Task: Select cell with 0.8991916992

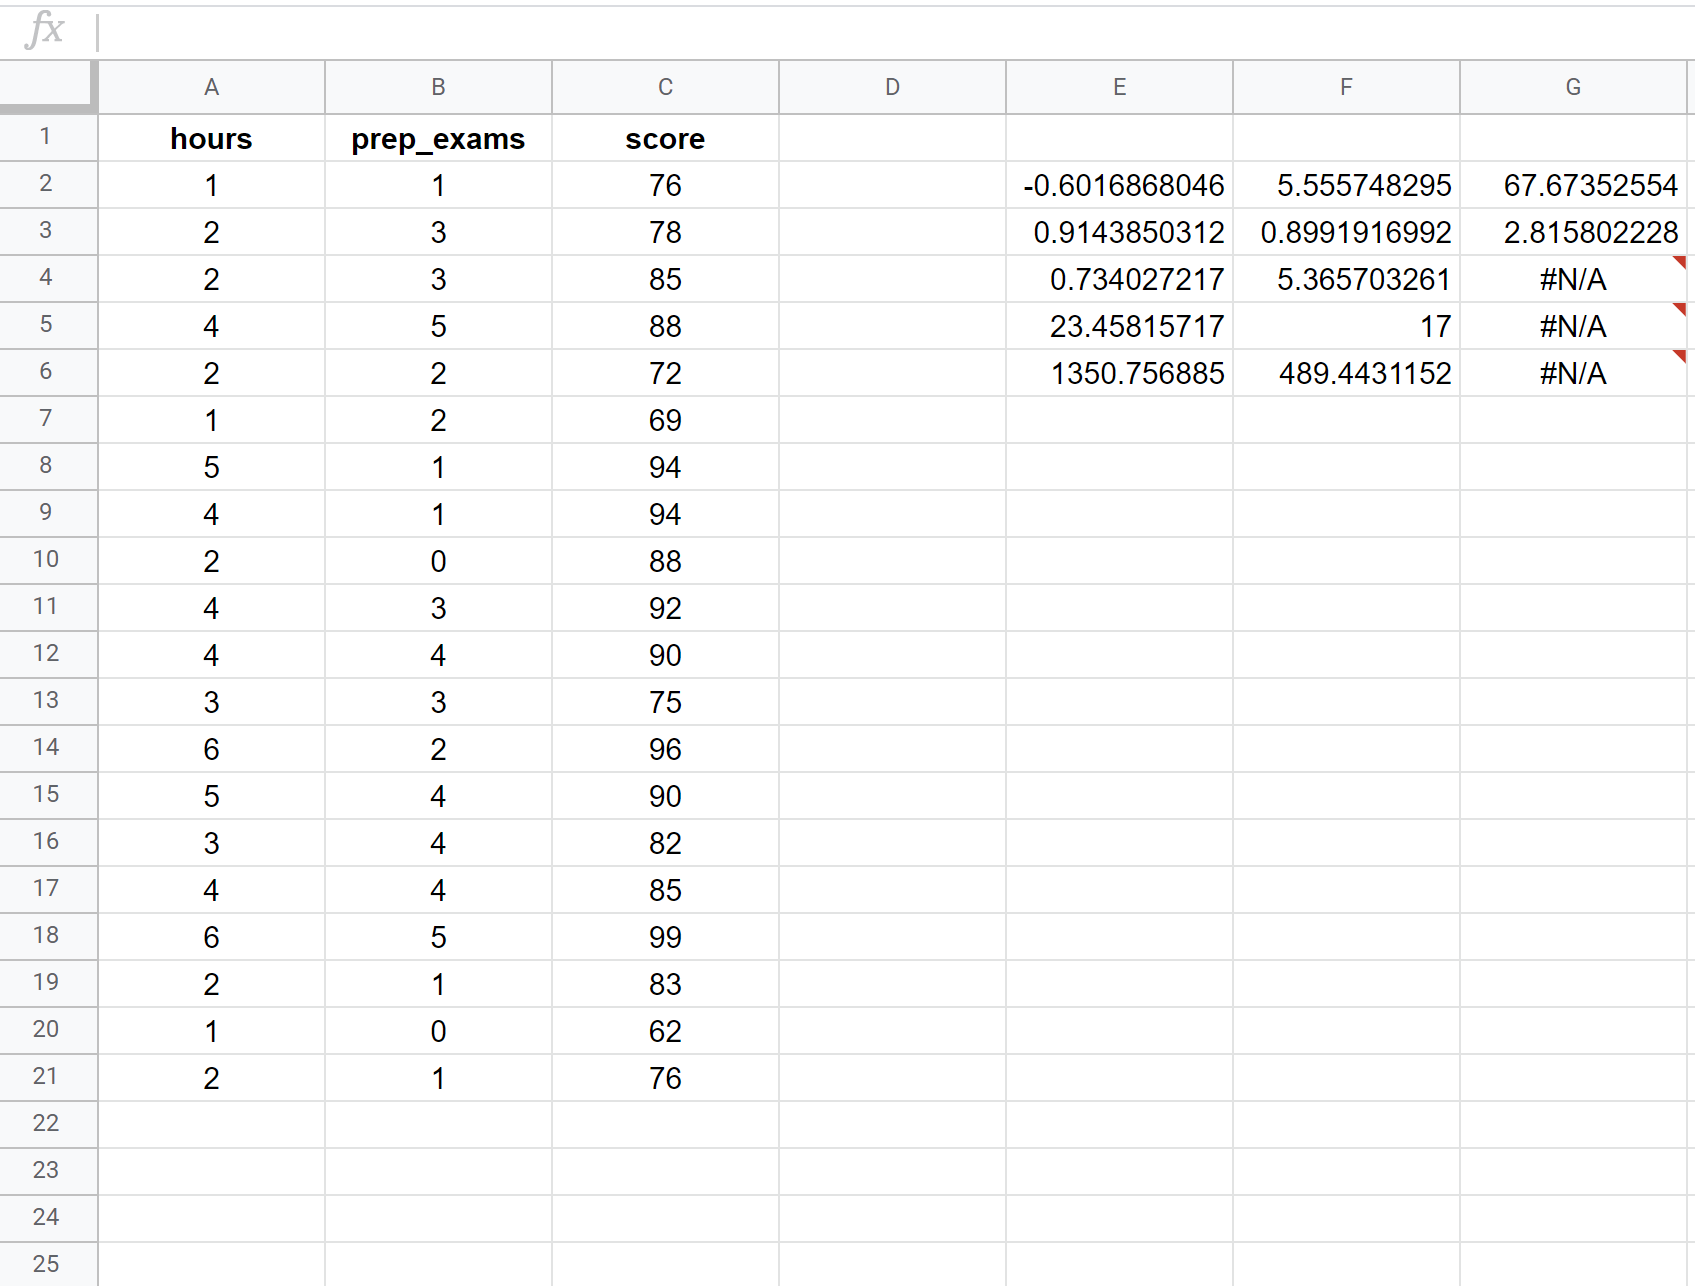Action: tap(1346, 232)
